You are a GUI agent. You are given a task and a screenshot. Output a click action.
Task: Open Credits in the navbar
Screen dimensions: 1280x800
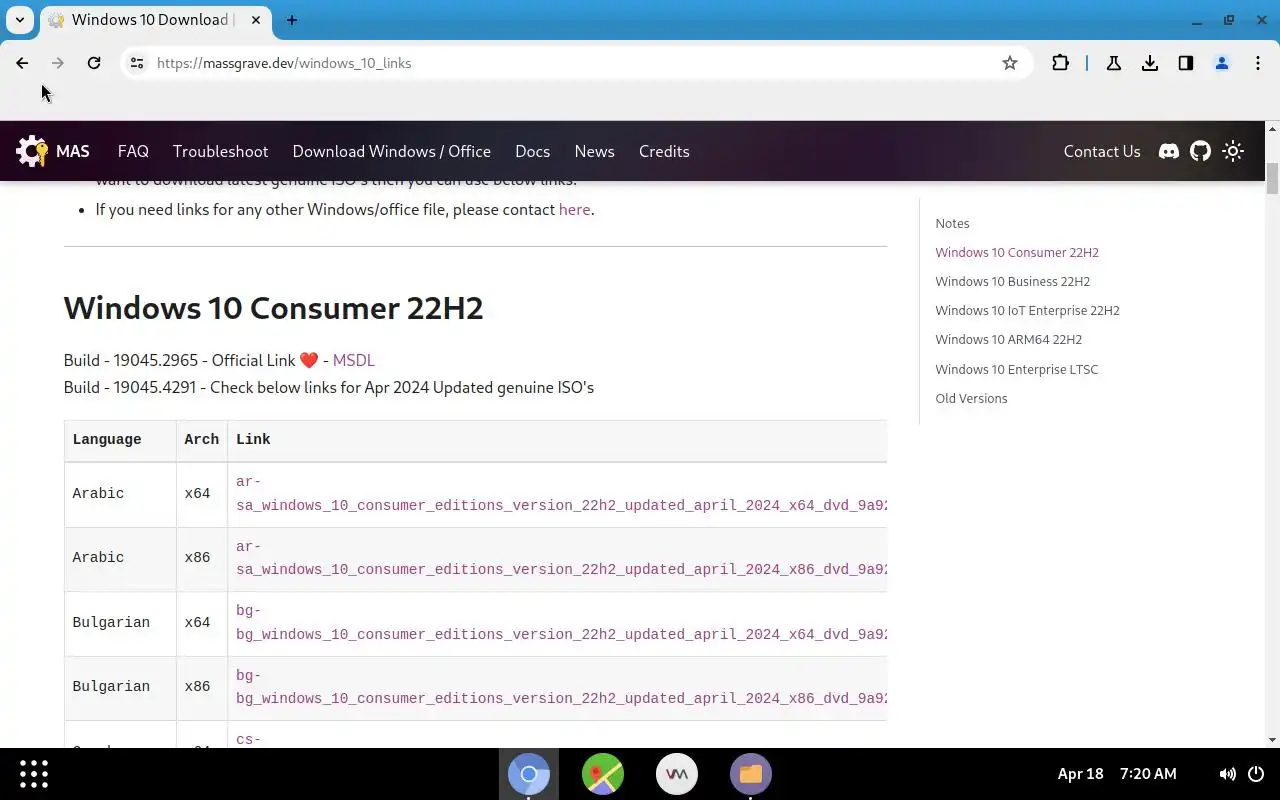[664, 151]
